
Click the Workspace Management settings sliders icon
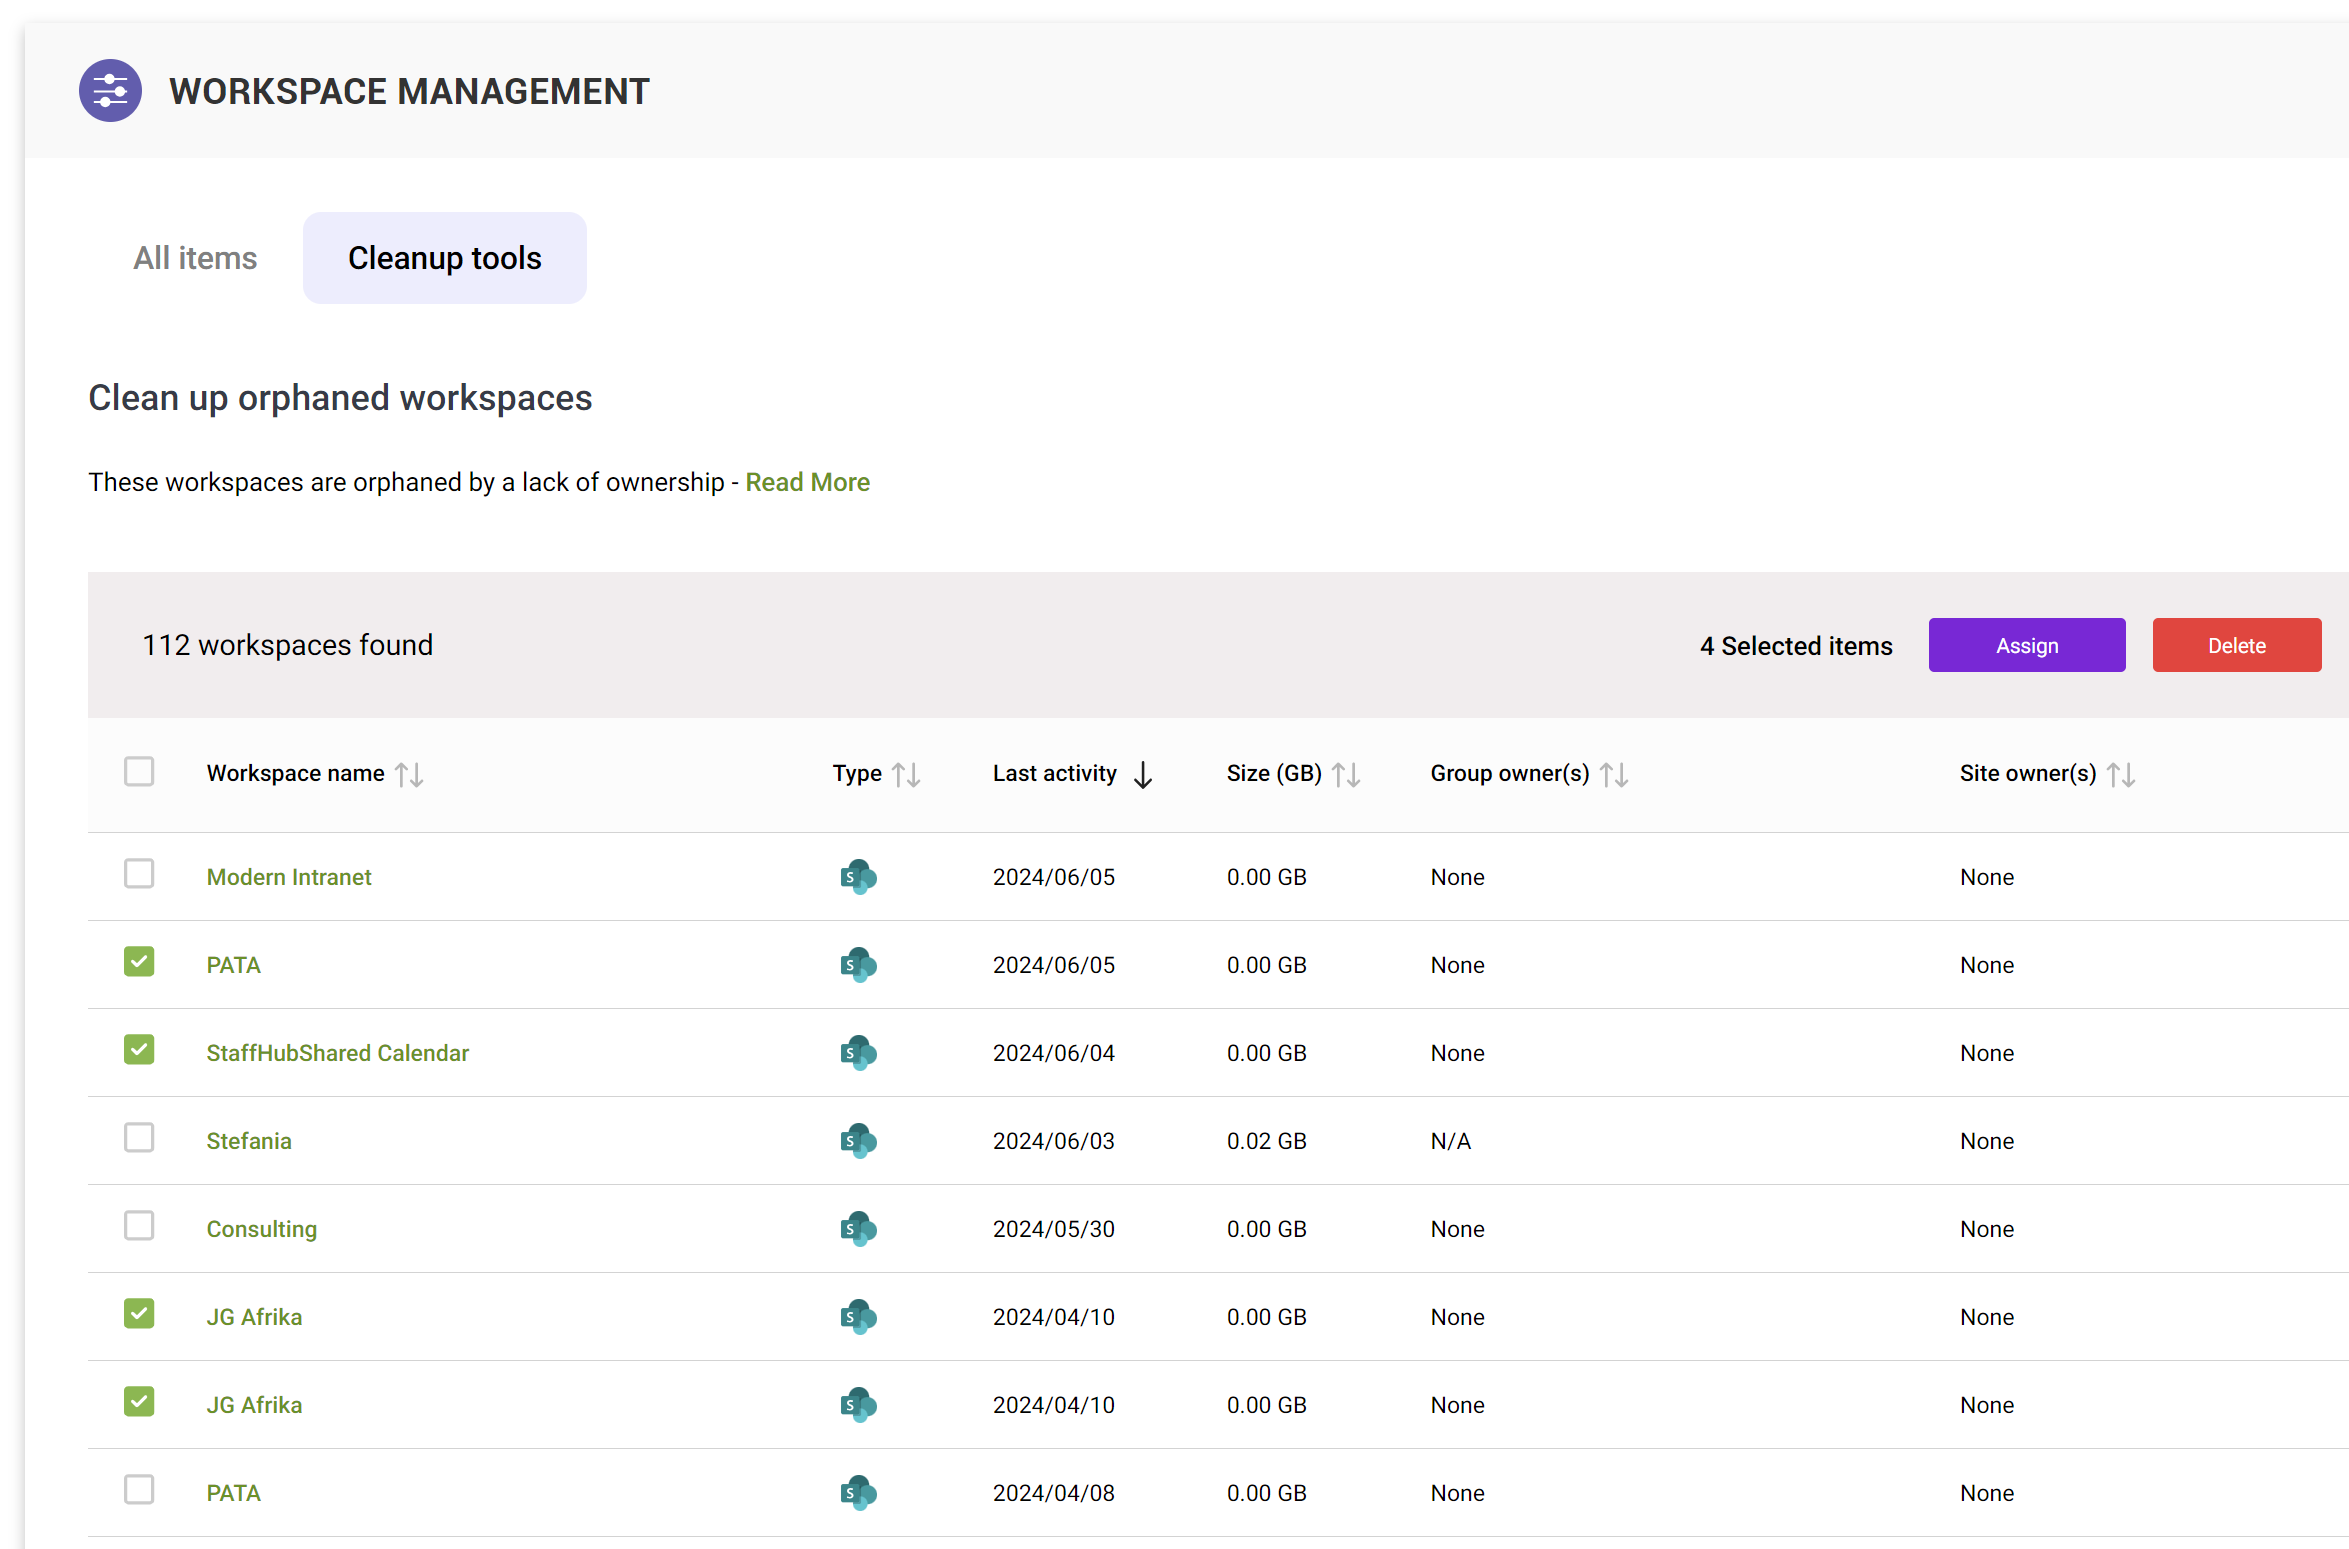click(x=110, y=91)
